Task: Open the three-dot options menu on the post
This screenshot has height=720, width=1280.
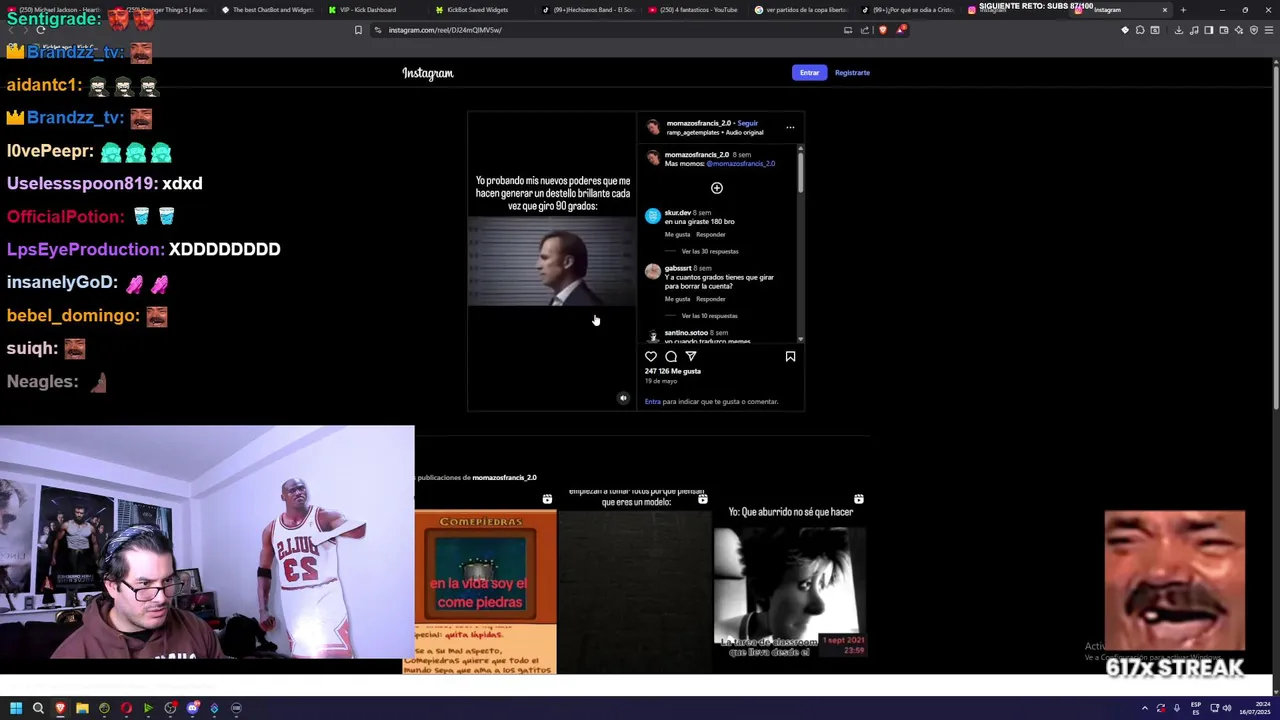Action: click(x=790, y=127)
